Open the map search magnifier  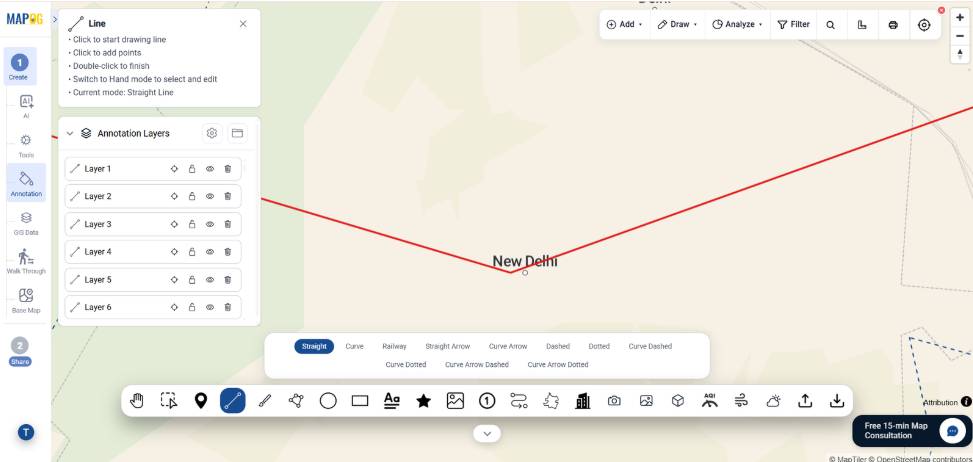(830, 25)
